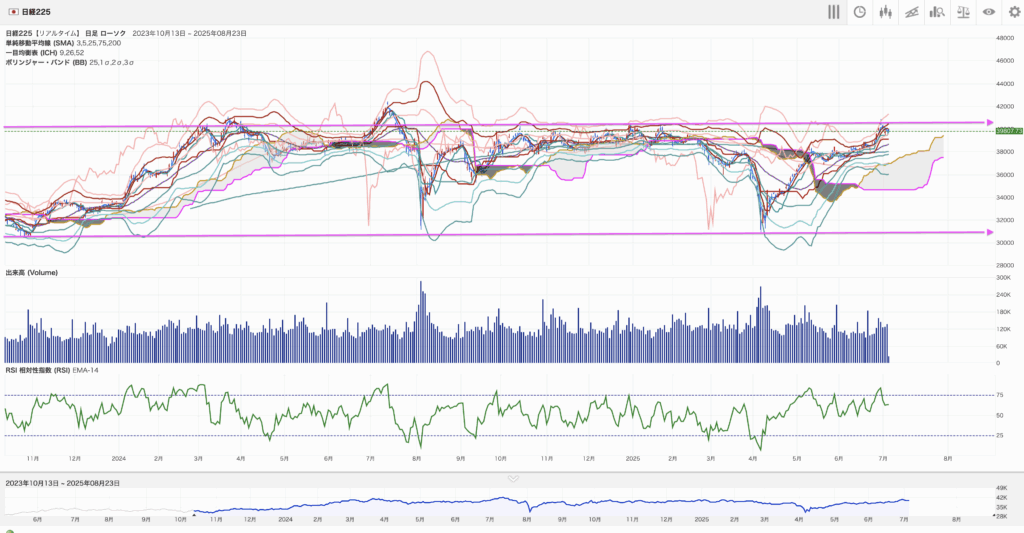Select the candlestick chart type icon
1024x533 pixels.
(885, 12)
